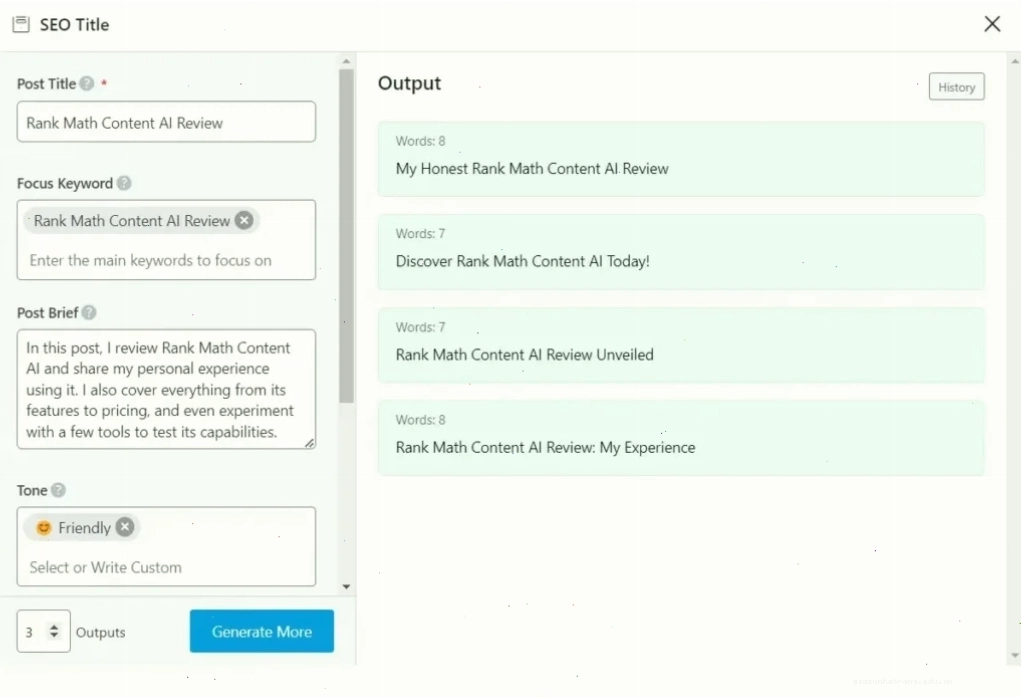Click the Post Brief resize handle
1021x698 pixels.
click(x=310, y=443)
